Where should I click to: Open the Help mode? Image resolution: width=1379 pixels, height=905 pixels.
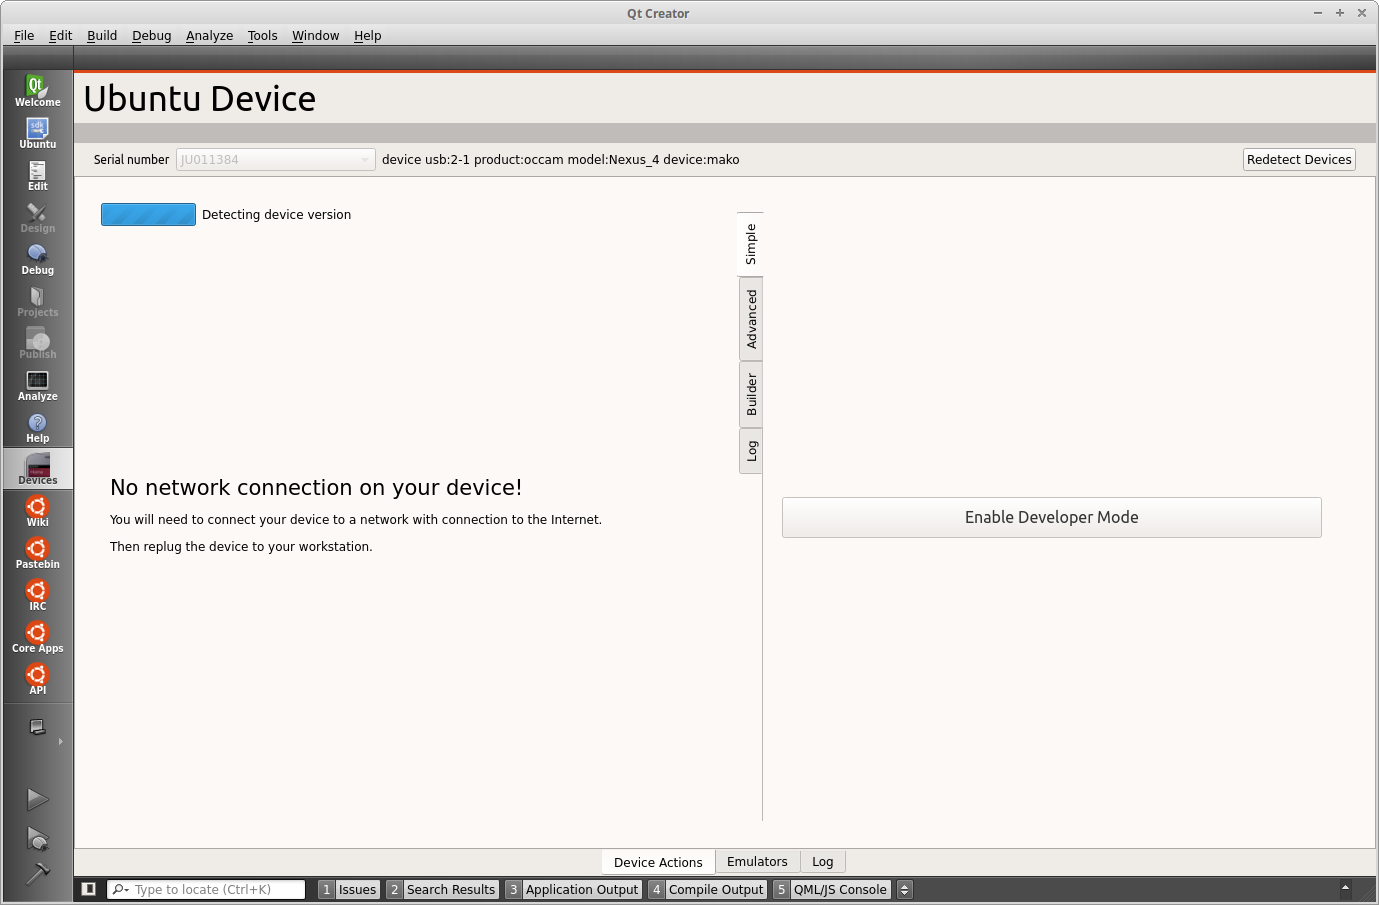click(37, 427)
